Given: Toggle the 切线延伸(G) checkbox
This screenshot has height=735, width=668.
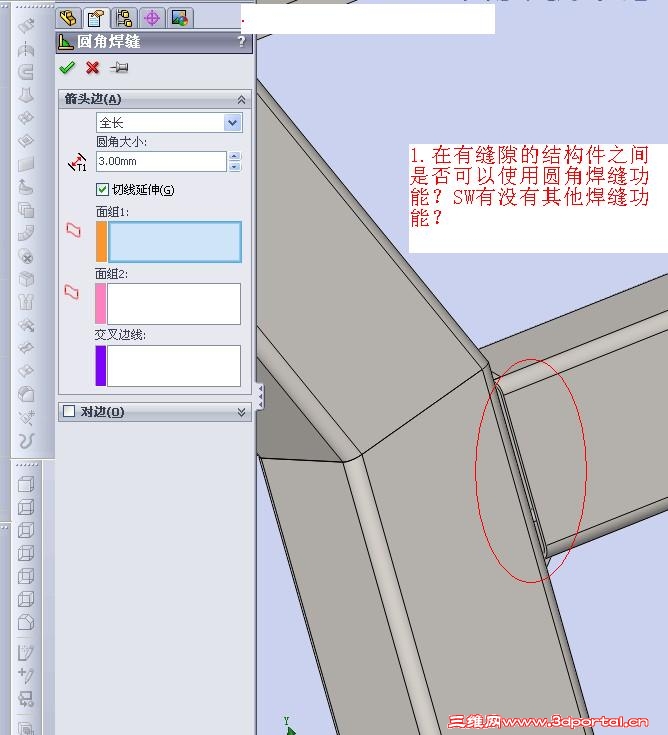Looking at the screenshot, I should [x=102, y=189].
